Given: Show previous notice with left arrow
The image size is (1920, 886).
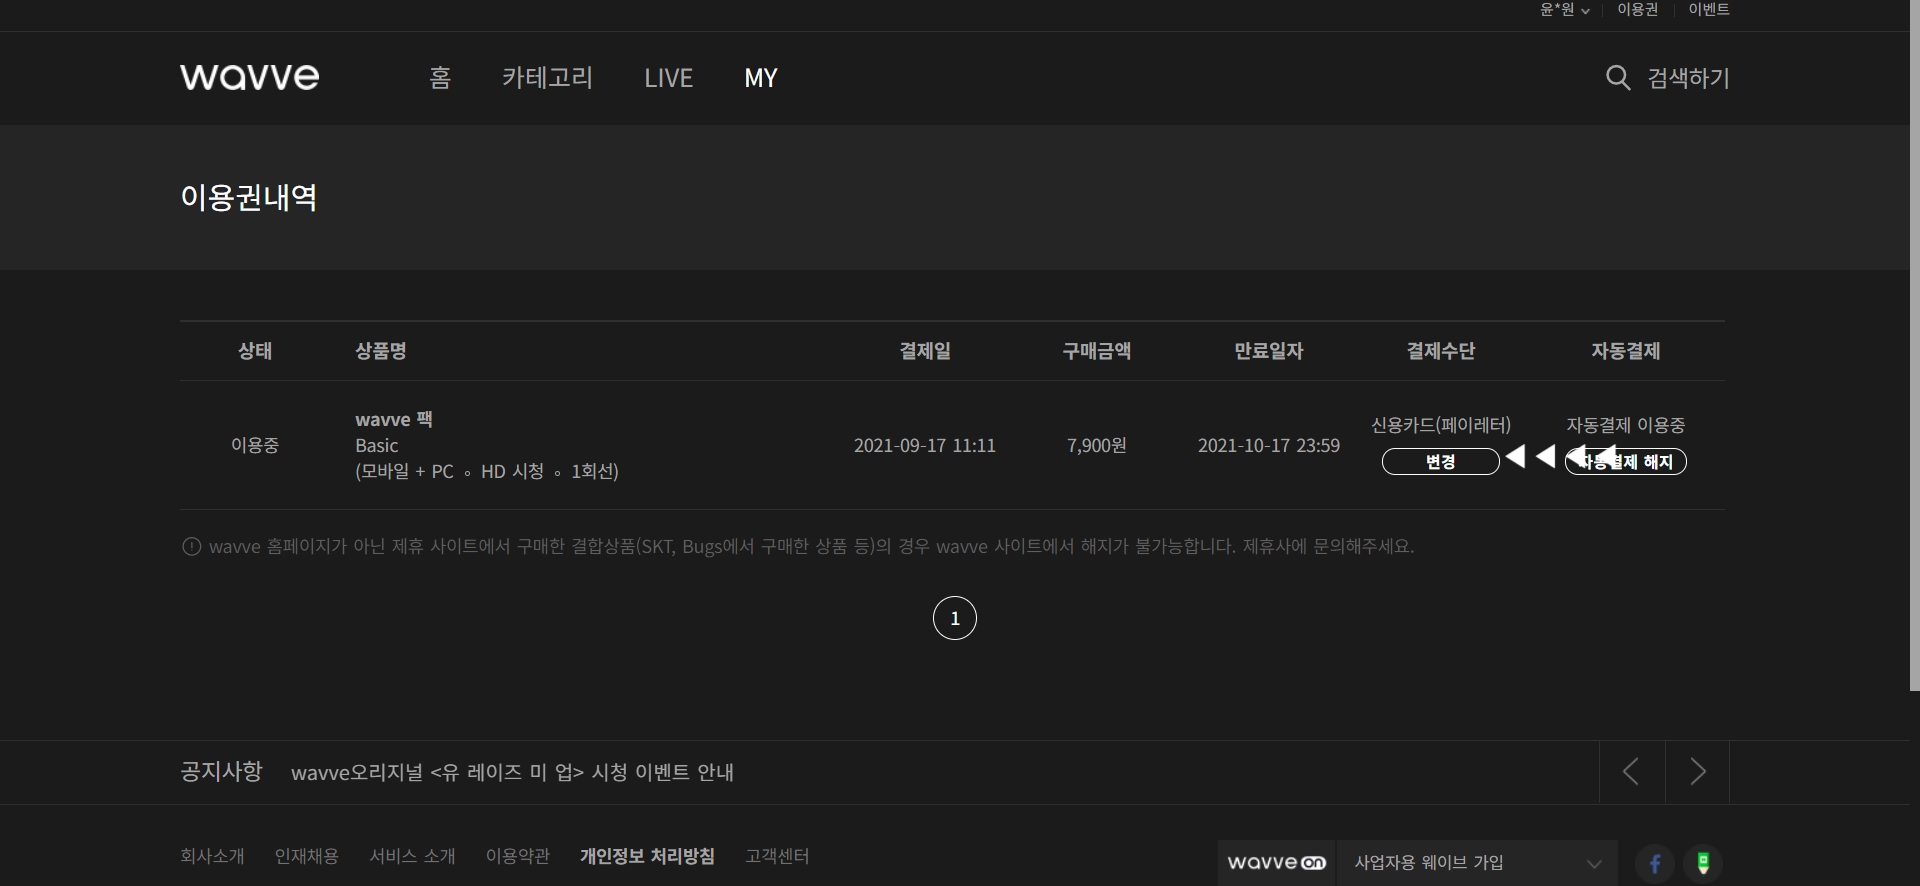Looking at the screenshot, I should coord(1631,772).
